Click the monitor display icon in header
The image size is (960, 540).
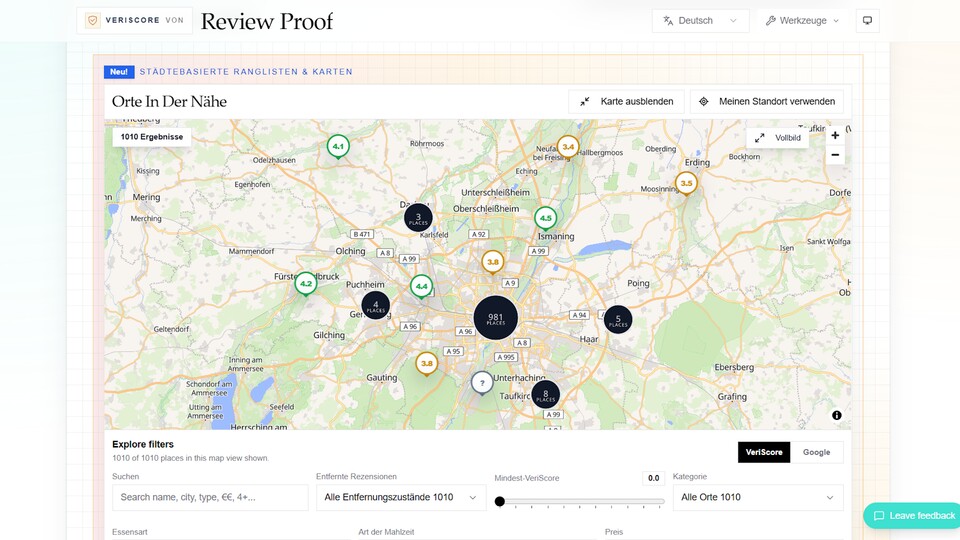pyautogui.click(x=867, y=20)
